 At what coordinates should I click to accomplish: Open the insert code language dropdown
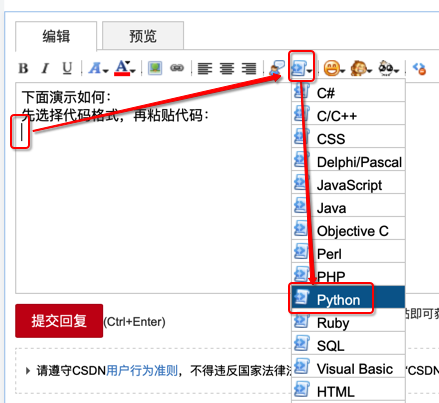301,68
